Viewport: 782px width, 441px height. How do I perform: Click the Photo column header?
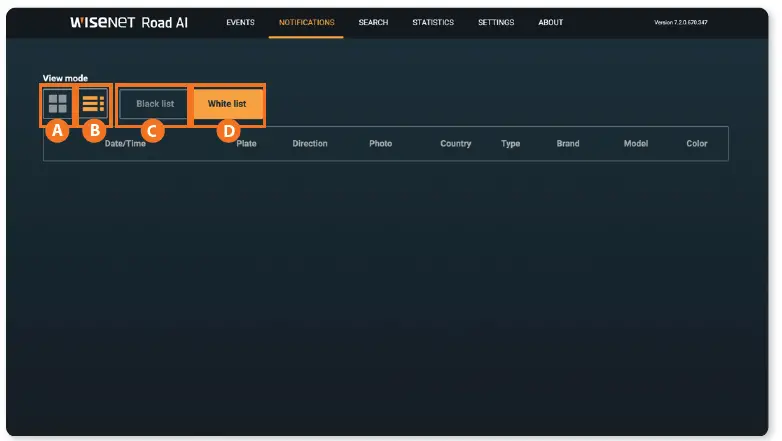tap(381, 144)
